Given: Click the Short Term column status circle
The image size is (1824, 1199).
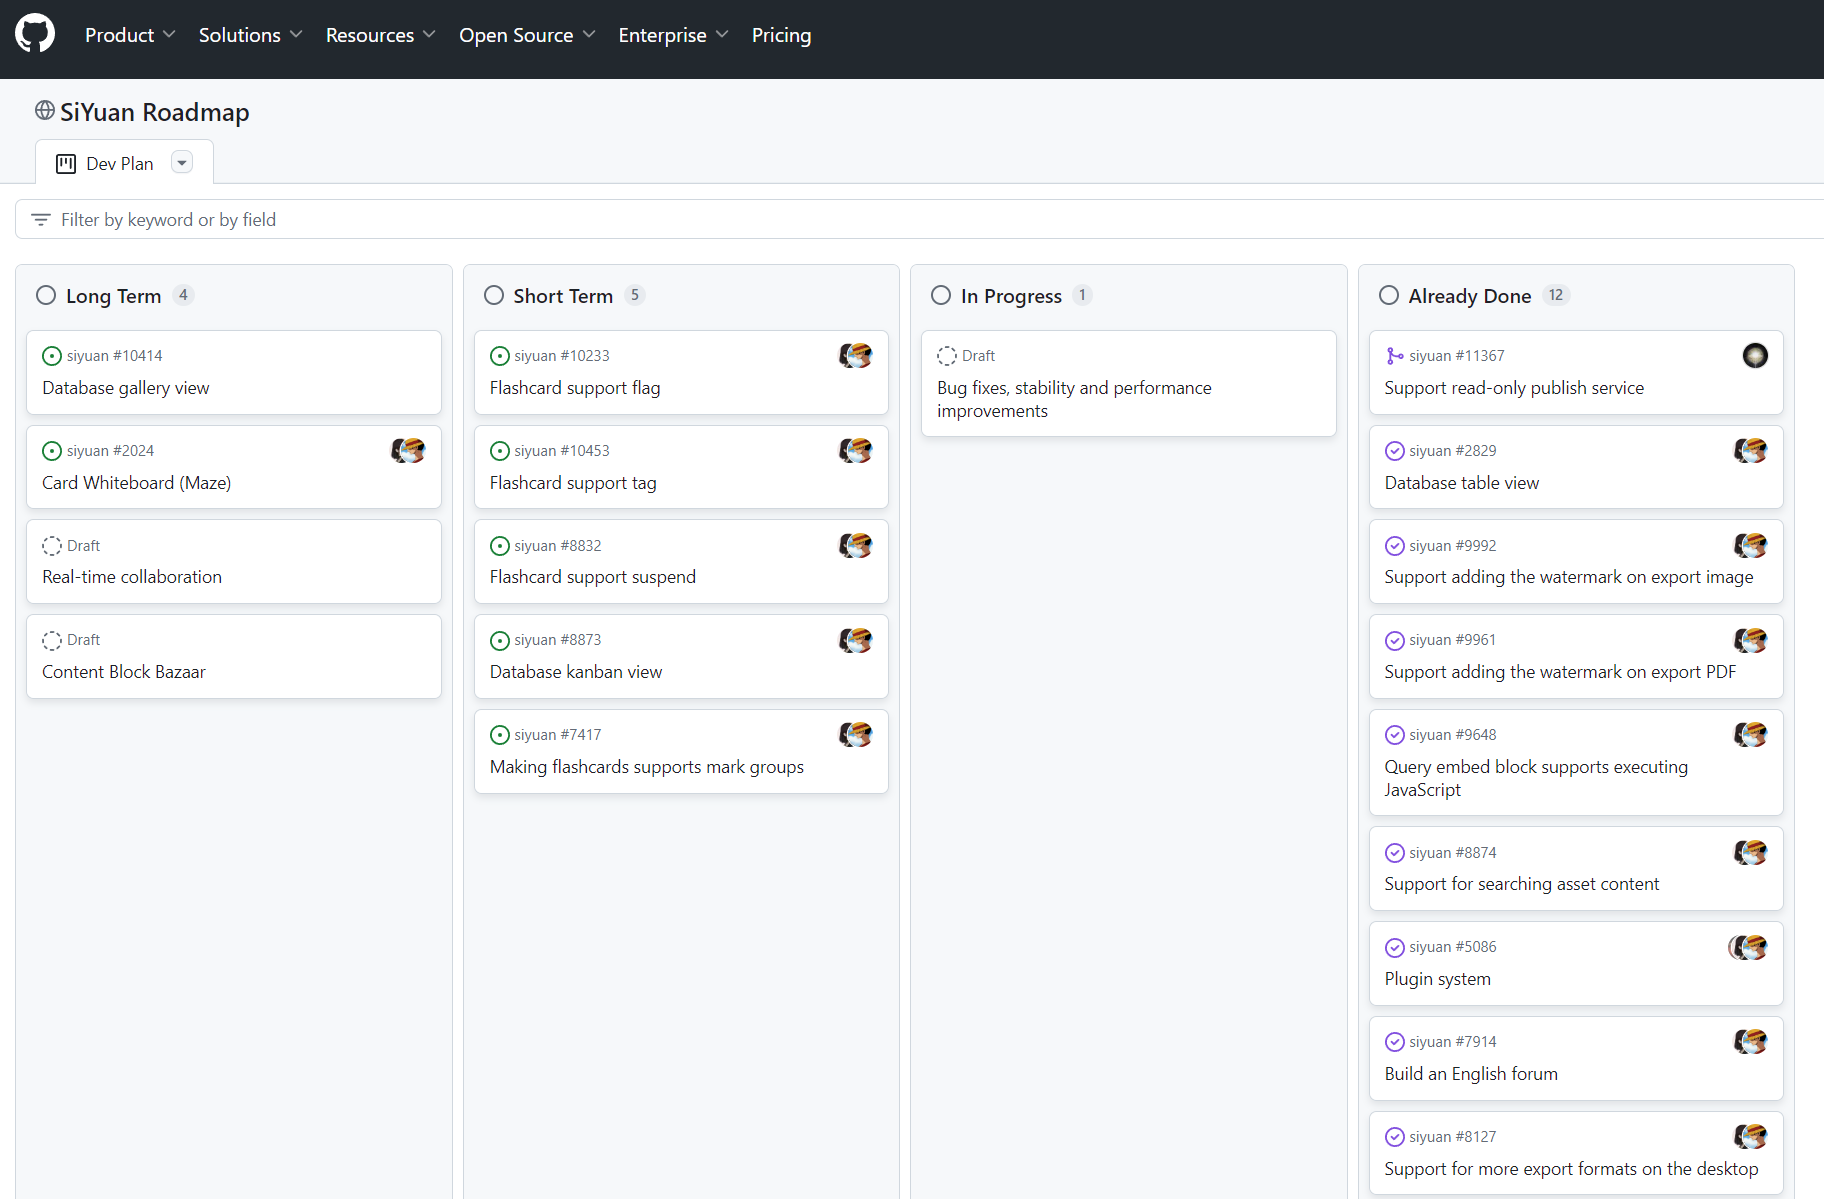Looking at the screenshot, I should [494, 295].
